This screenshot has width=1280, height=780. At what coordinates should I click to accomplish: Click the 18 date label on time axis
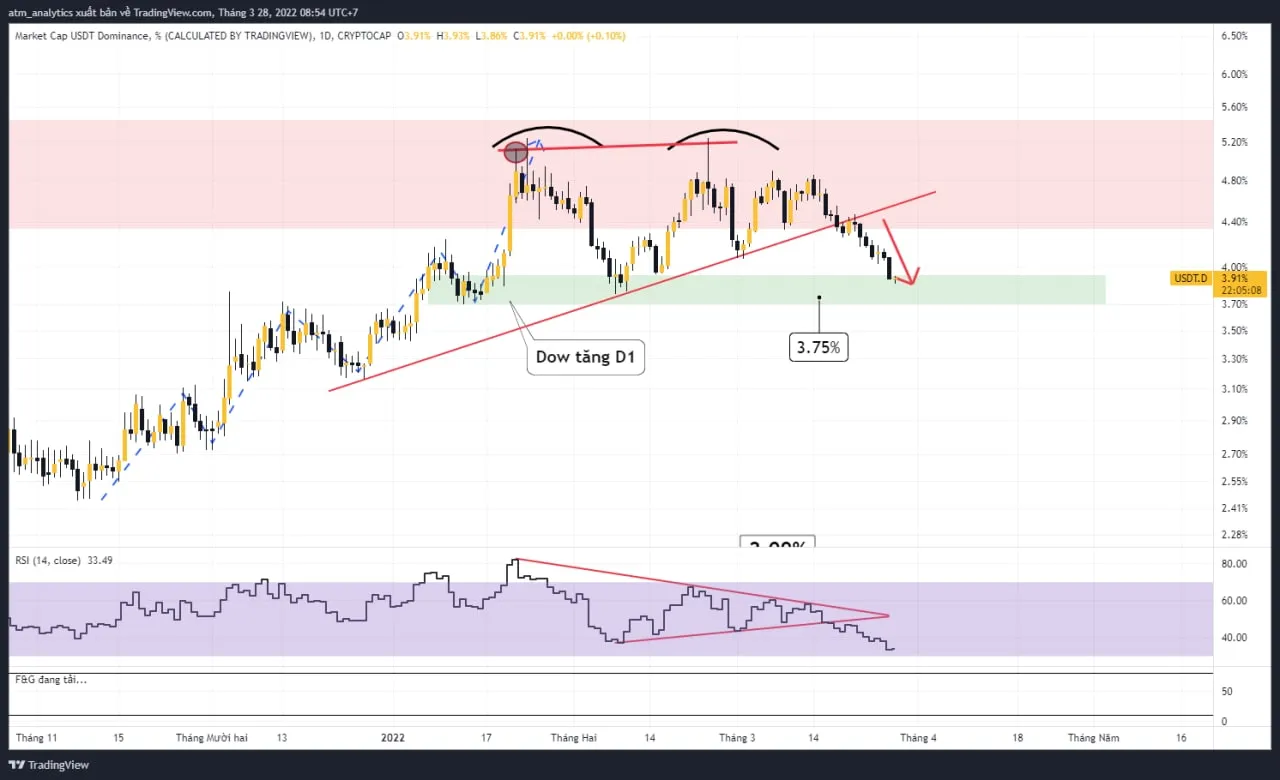[x=1017, y=738]
